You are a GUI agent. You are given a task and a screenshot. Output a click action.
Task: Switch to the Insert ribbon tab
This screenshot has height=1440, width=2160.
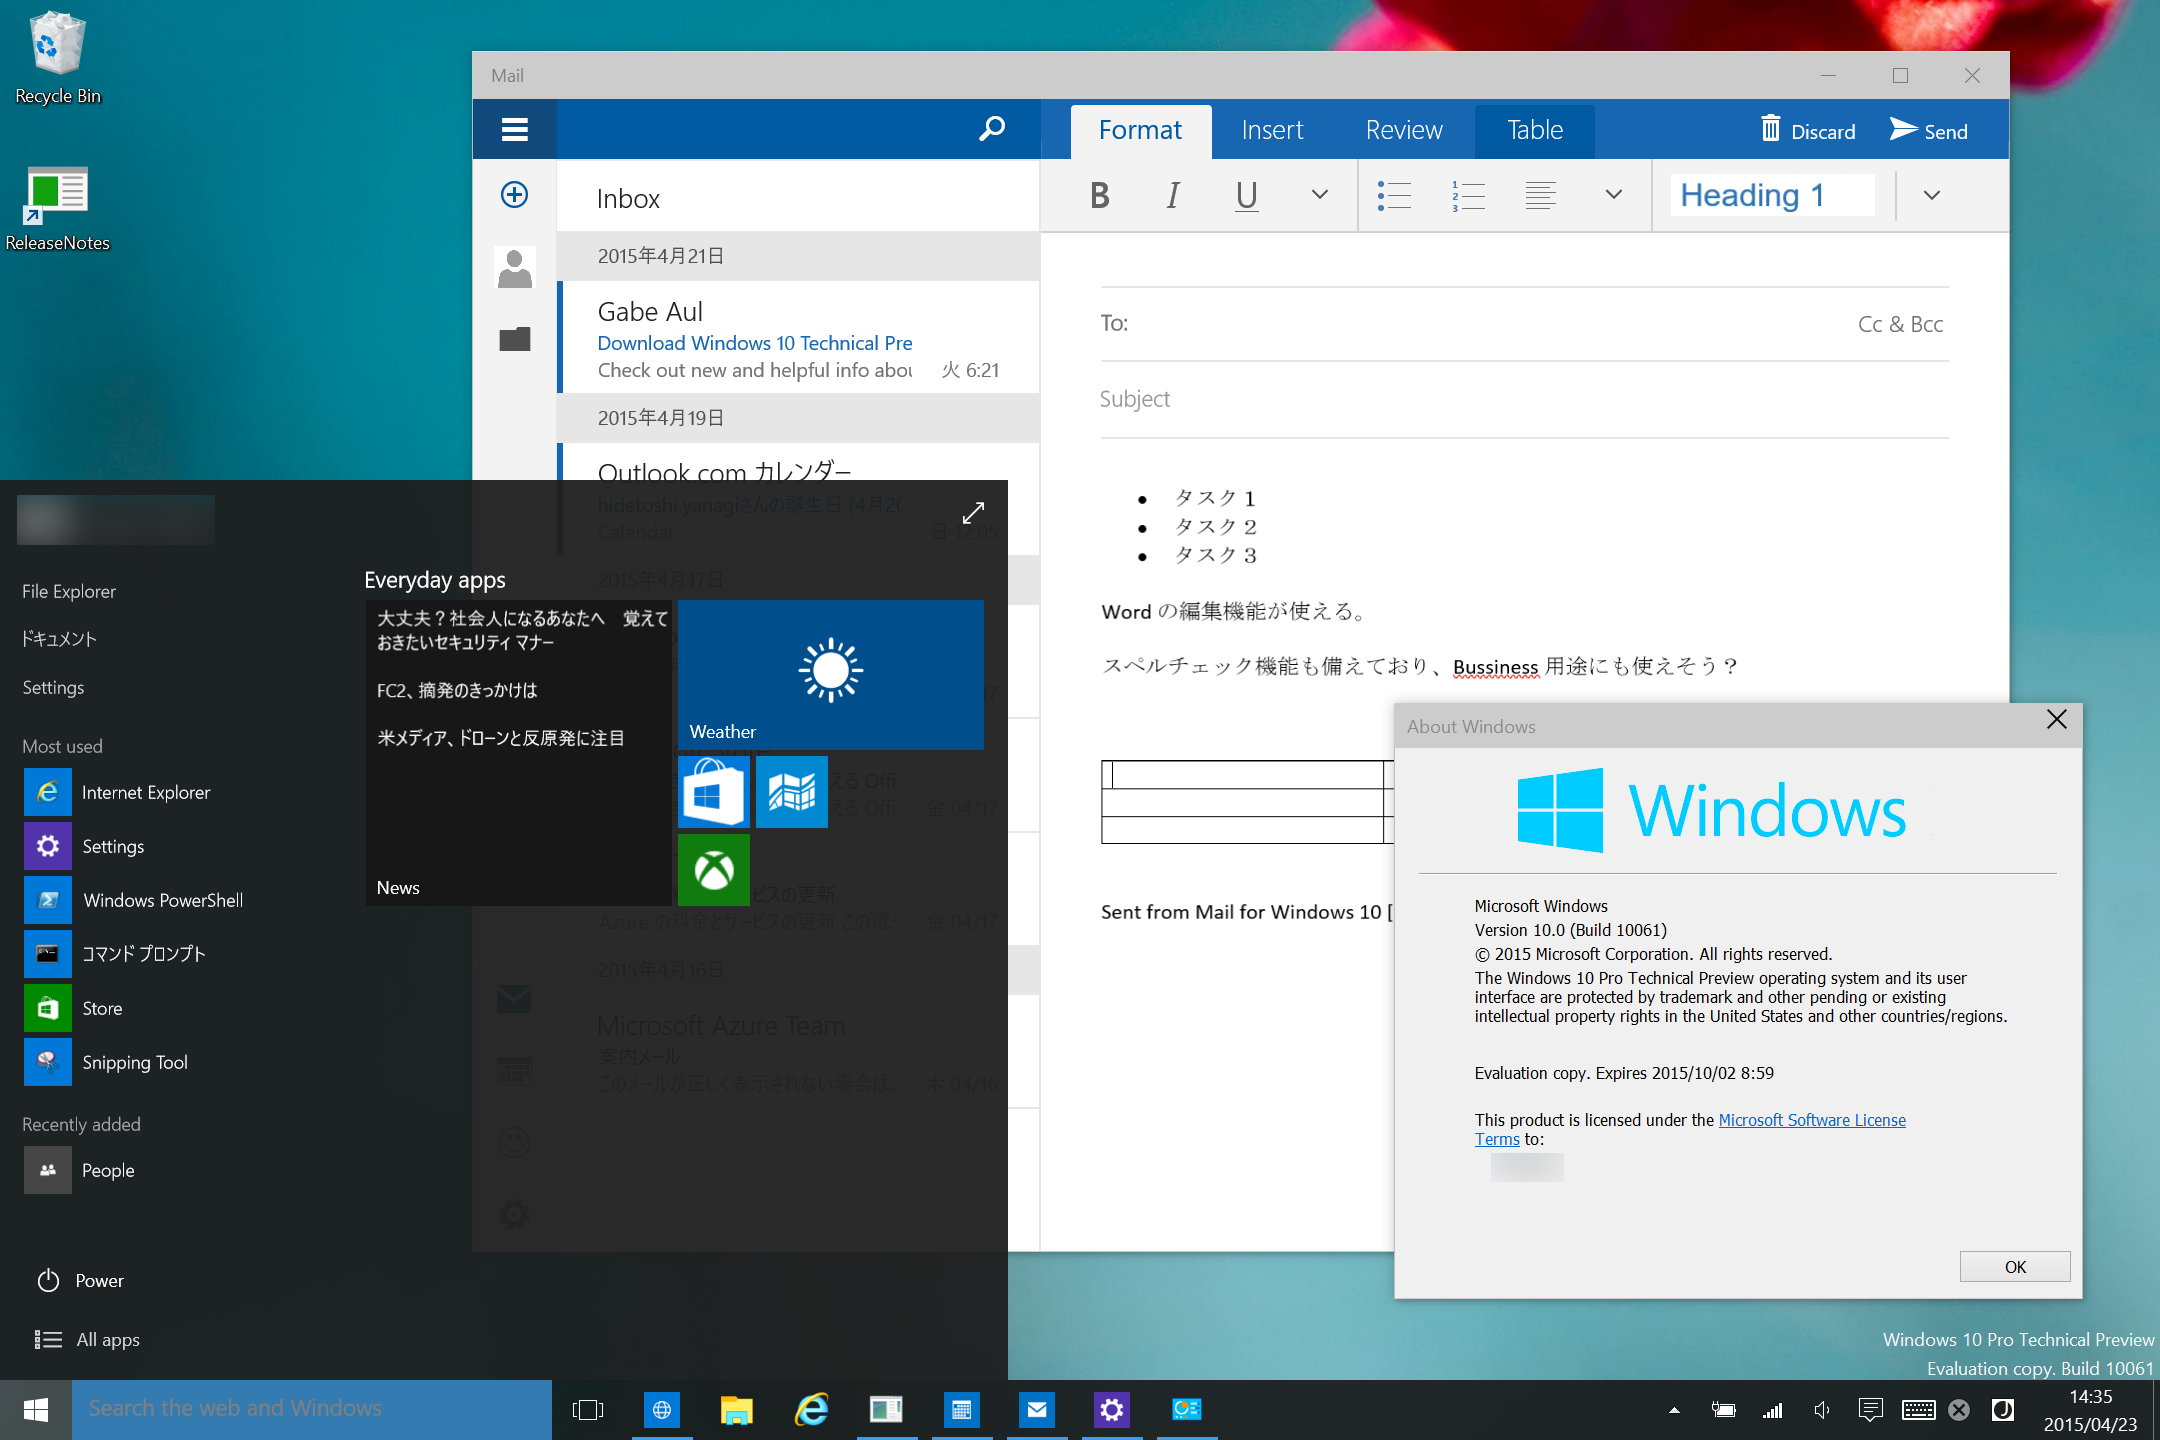(1272, 130)
